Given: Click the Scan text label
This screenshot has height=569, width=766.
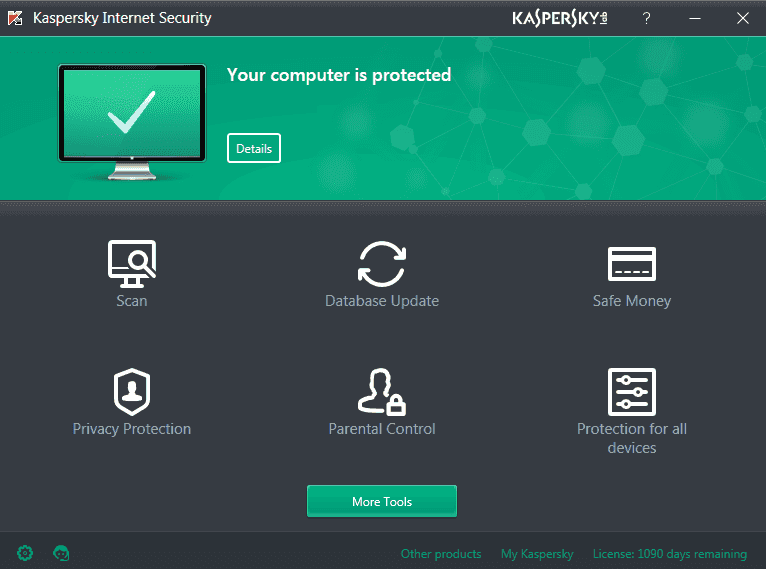Looking at the screenshot, I should (x=132, y=301).
